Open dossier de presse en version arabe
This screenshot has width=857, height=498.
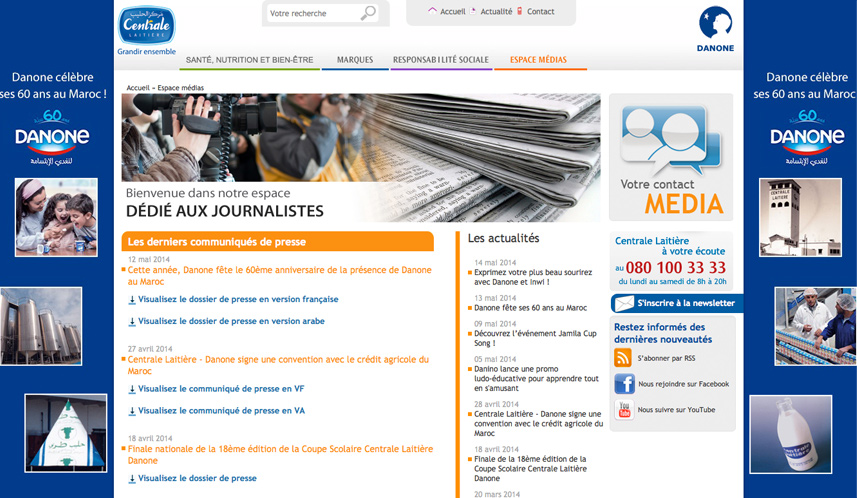pyautogui.click(x=231, y=321)
